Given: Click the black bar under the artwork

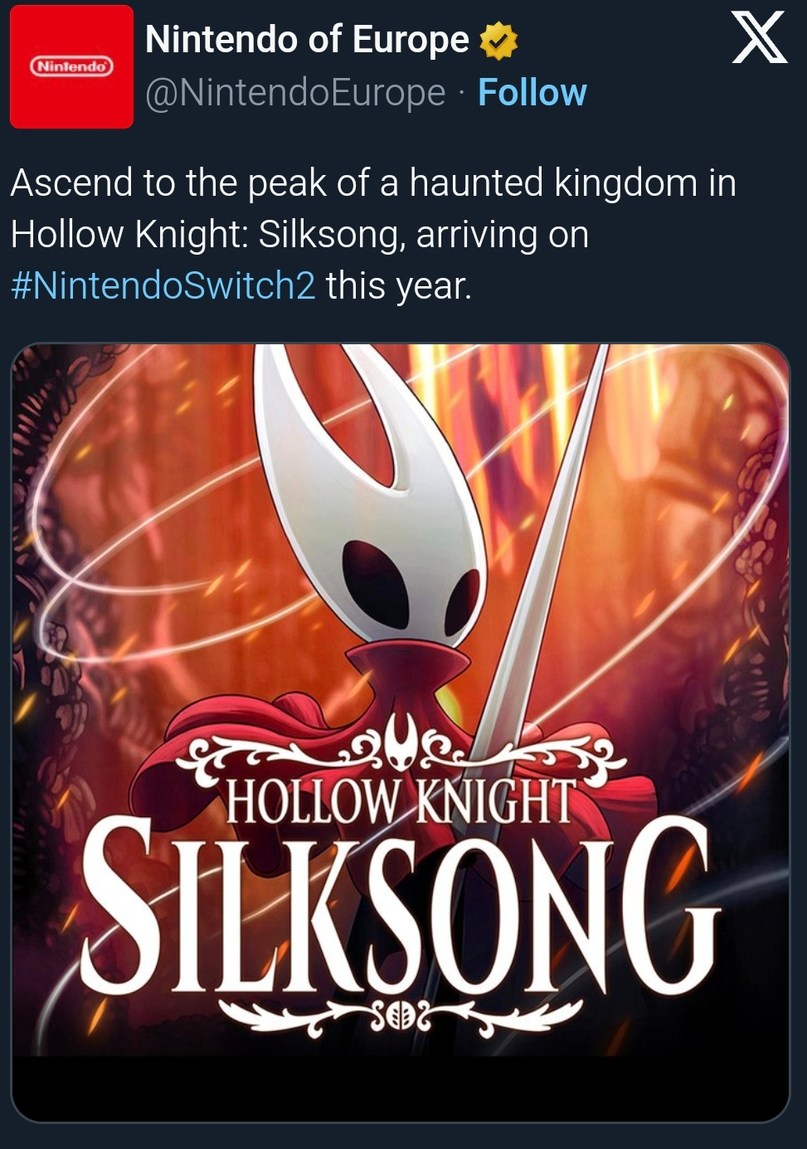Looking at the screenshot, I should (x=401, y=1088).
